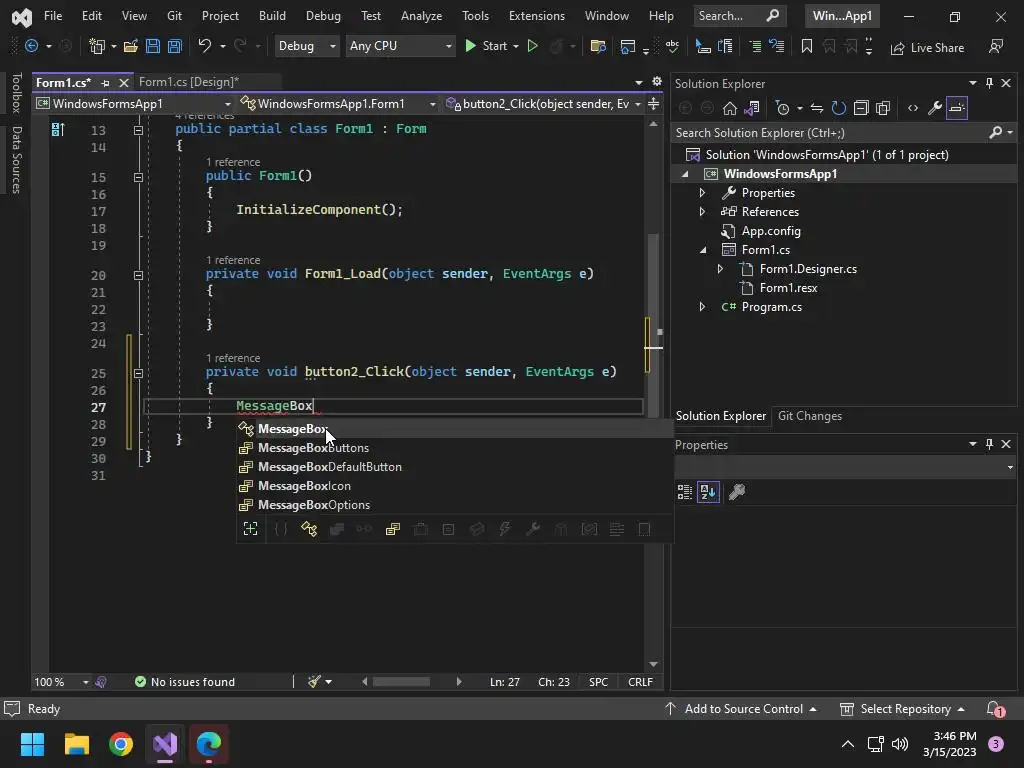Toggle Sync with Active Document in Solution Explorer
This screenshot has height=768, width=1024.
[816, 108]
